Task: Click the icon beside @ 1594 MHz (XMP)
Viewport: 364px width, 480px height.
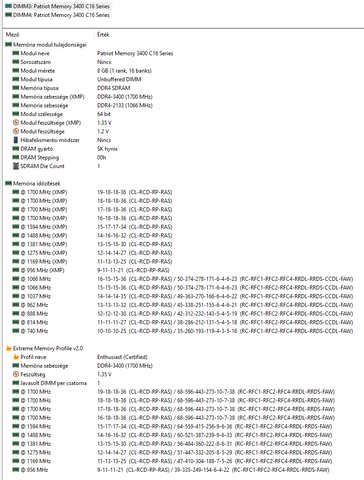Action: click(16, 227)
